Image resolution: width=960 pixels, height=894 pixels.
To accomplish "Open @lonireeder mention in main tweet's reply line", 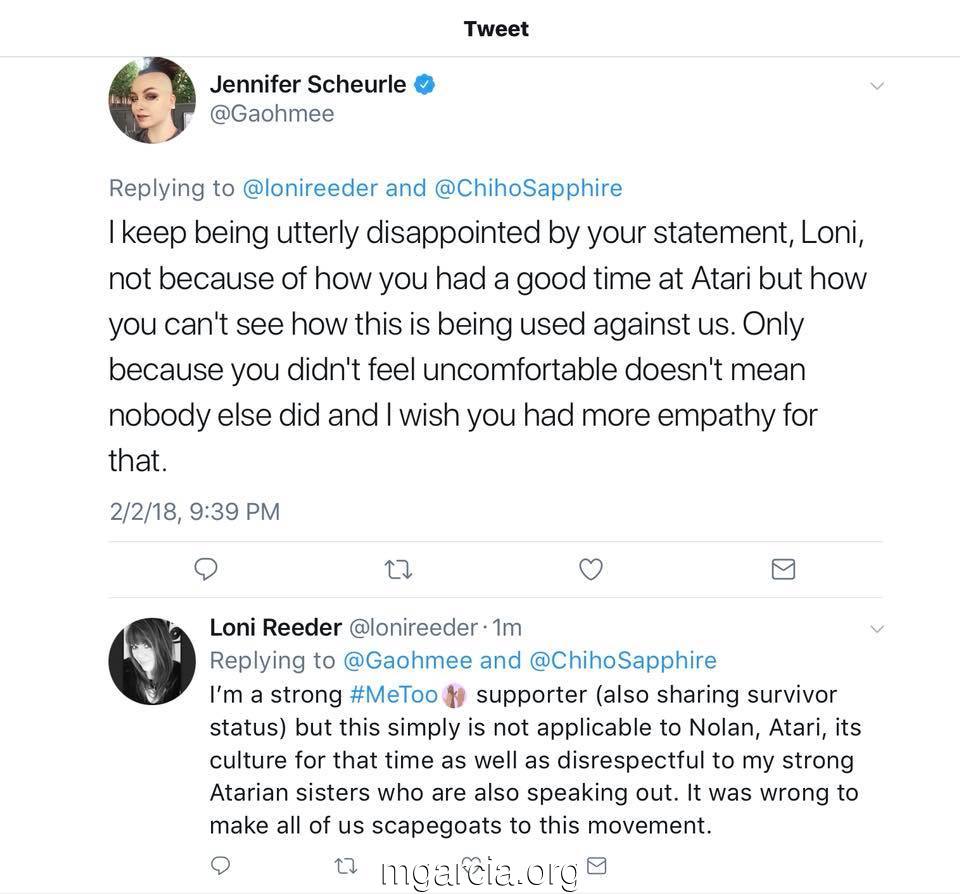I will point(310,188).
